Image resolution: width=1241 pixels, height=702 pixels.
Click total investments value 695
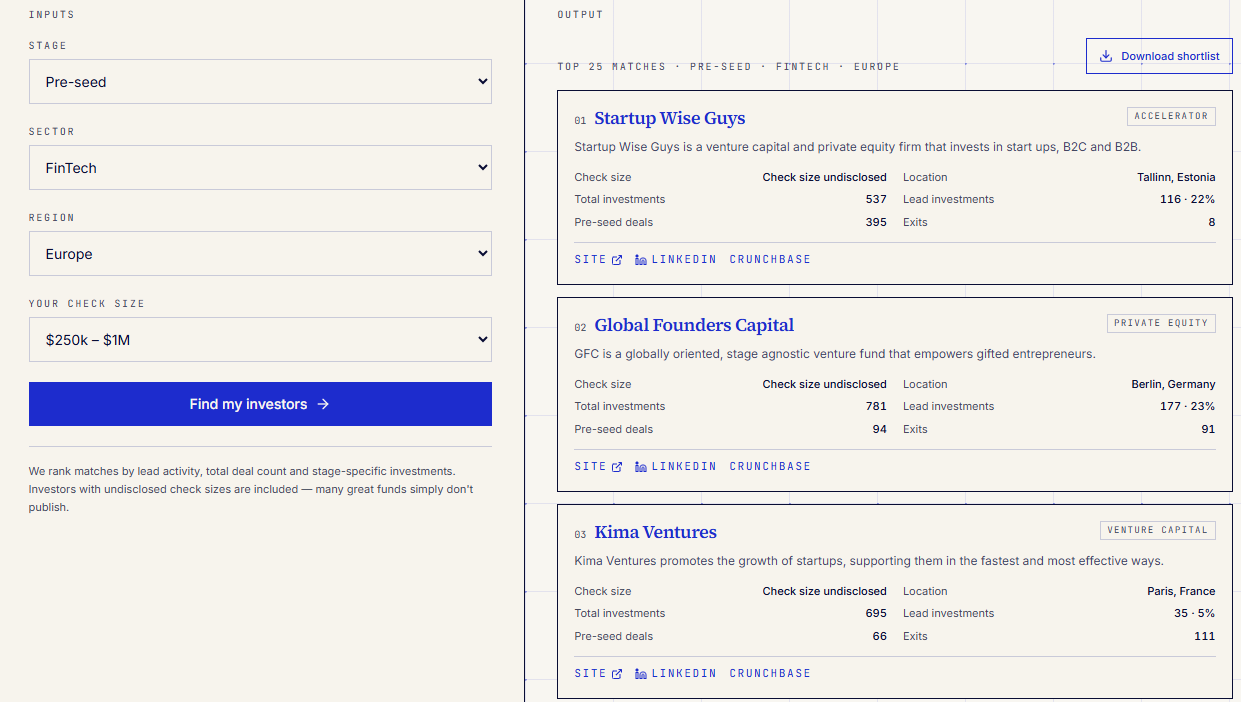[x=876, y=613]
